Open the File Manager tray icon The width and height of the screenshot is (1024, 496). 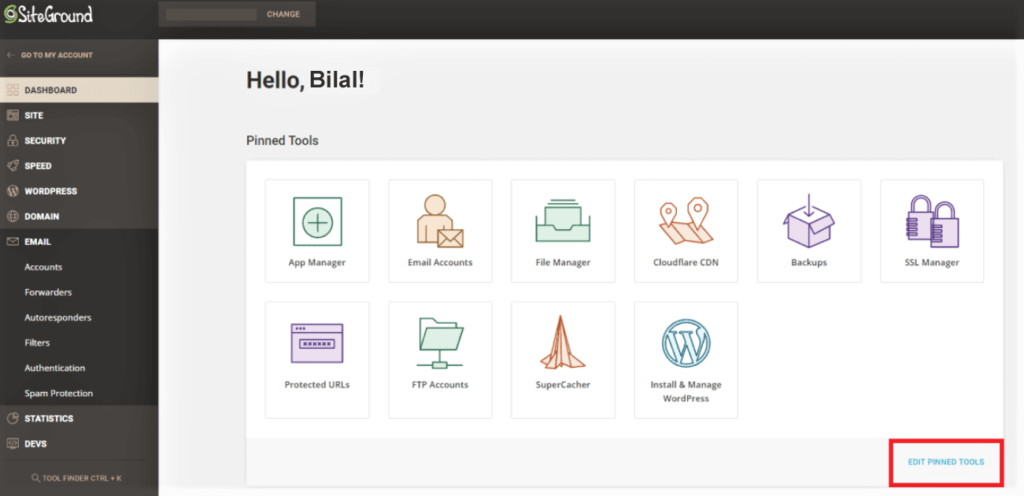tap(563, 221)
